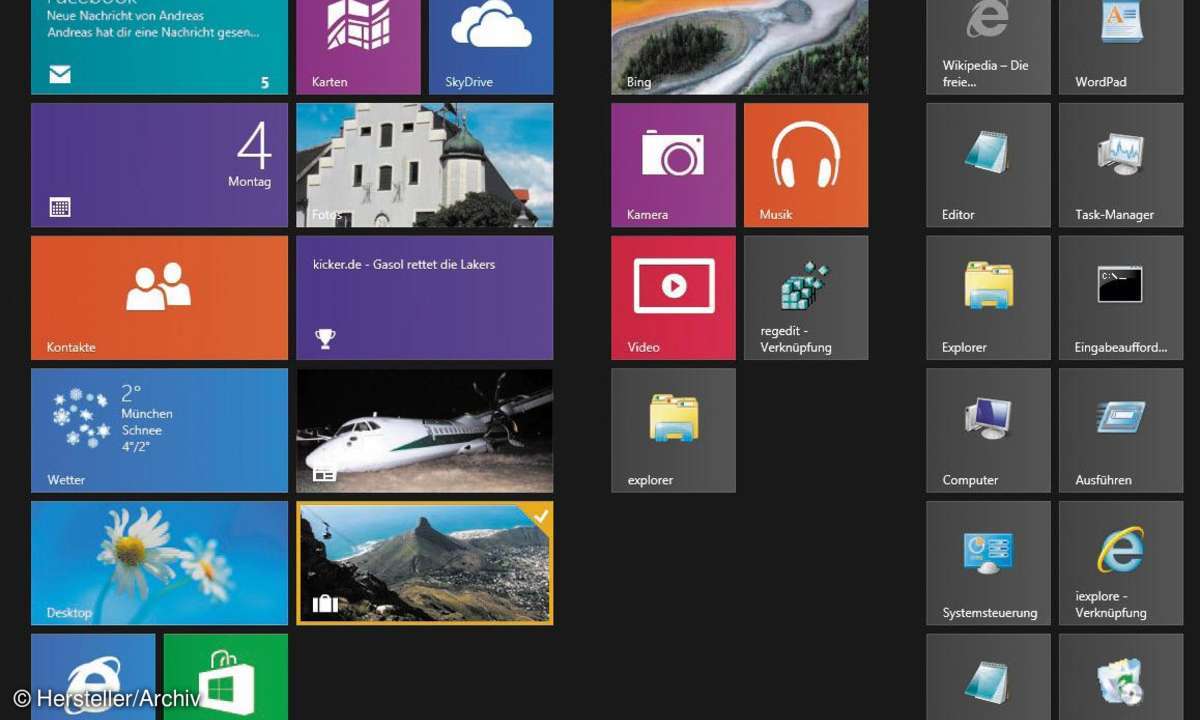The height and width of the screenshot is (720, 1200).
Task: Open the Kamera tile
Action: click(x=673, y=165)
